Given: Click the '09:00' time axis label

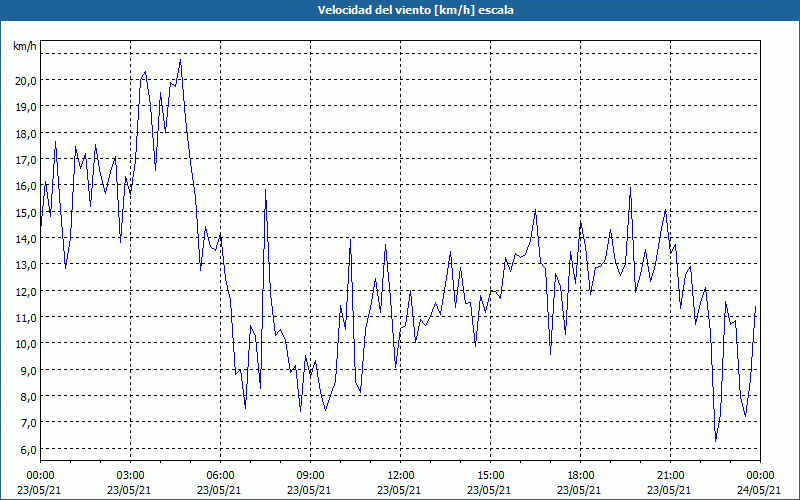Looking at the screenshot, I should pyautogui.click(x=310, y=476).
